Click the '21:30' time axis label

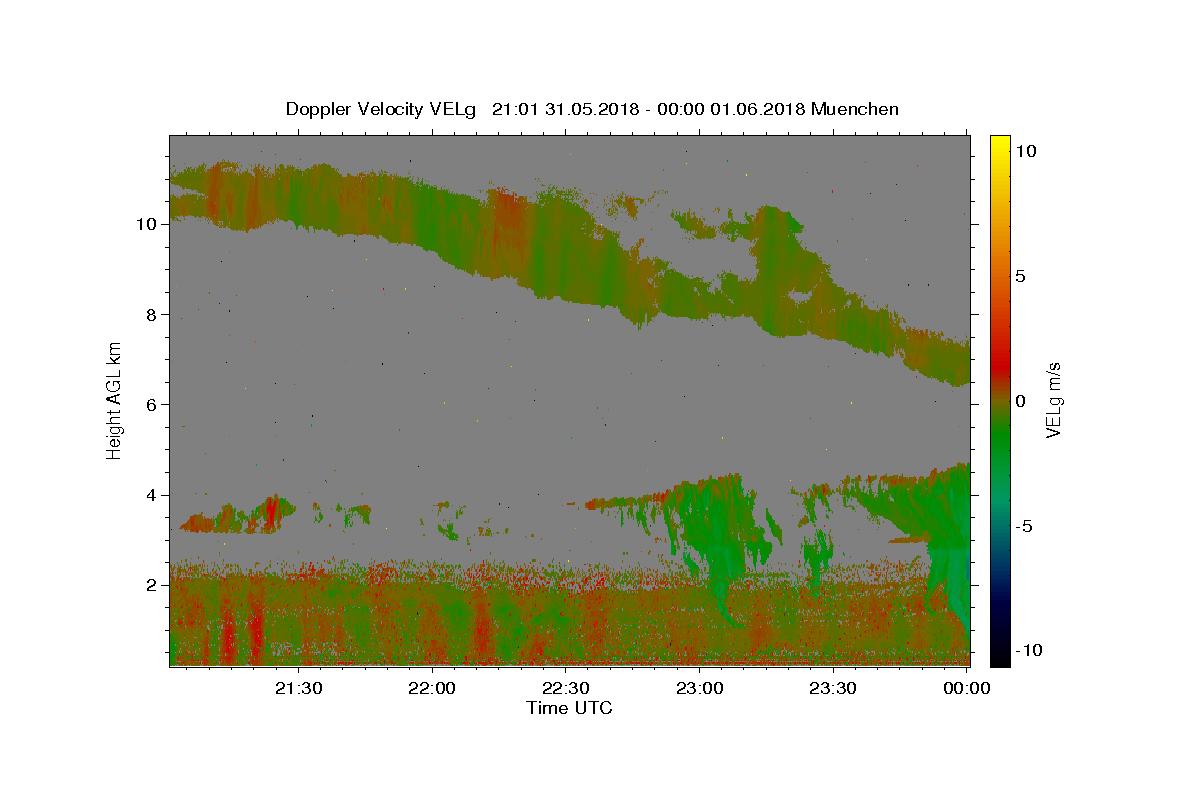click(299, 688)
